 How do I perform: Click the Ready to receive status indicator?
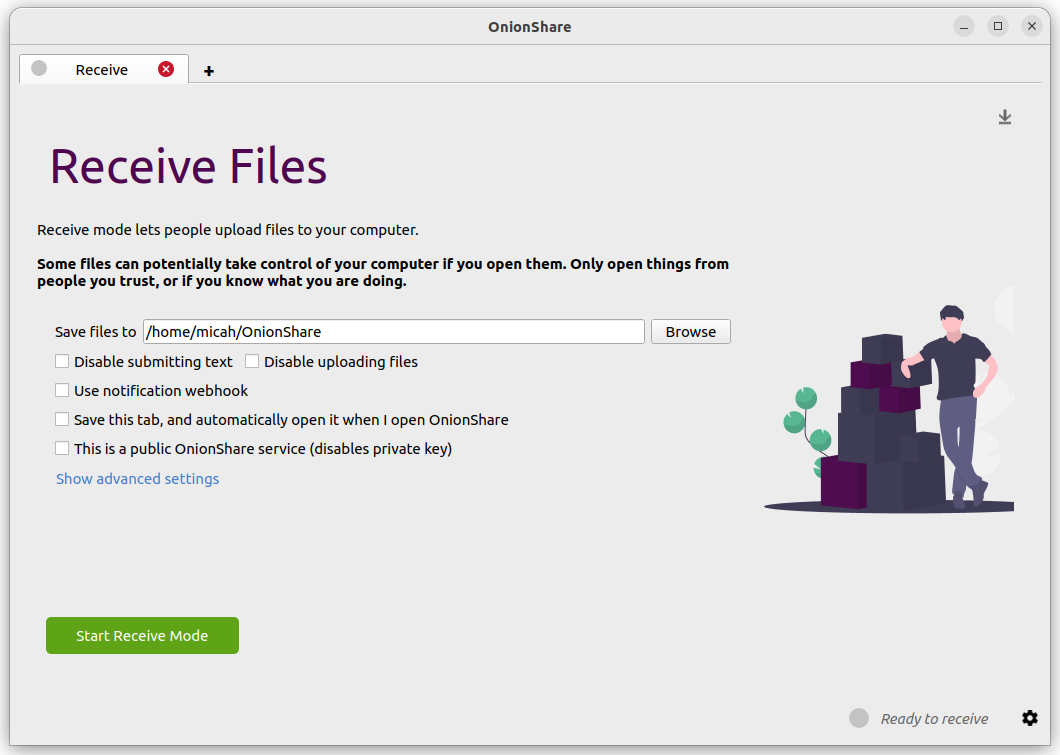coord(859,718)
